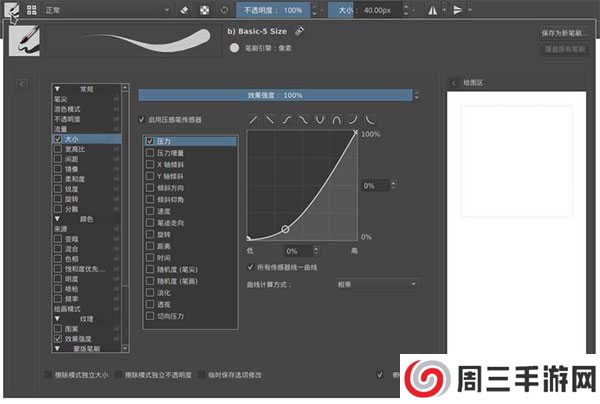Select the linear curve preset shape
Viewport: 600px width, 404px height.
pyautogui.click(x=255, y=121)
